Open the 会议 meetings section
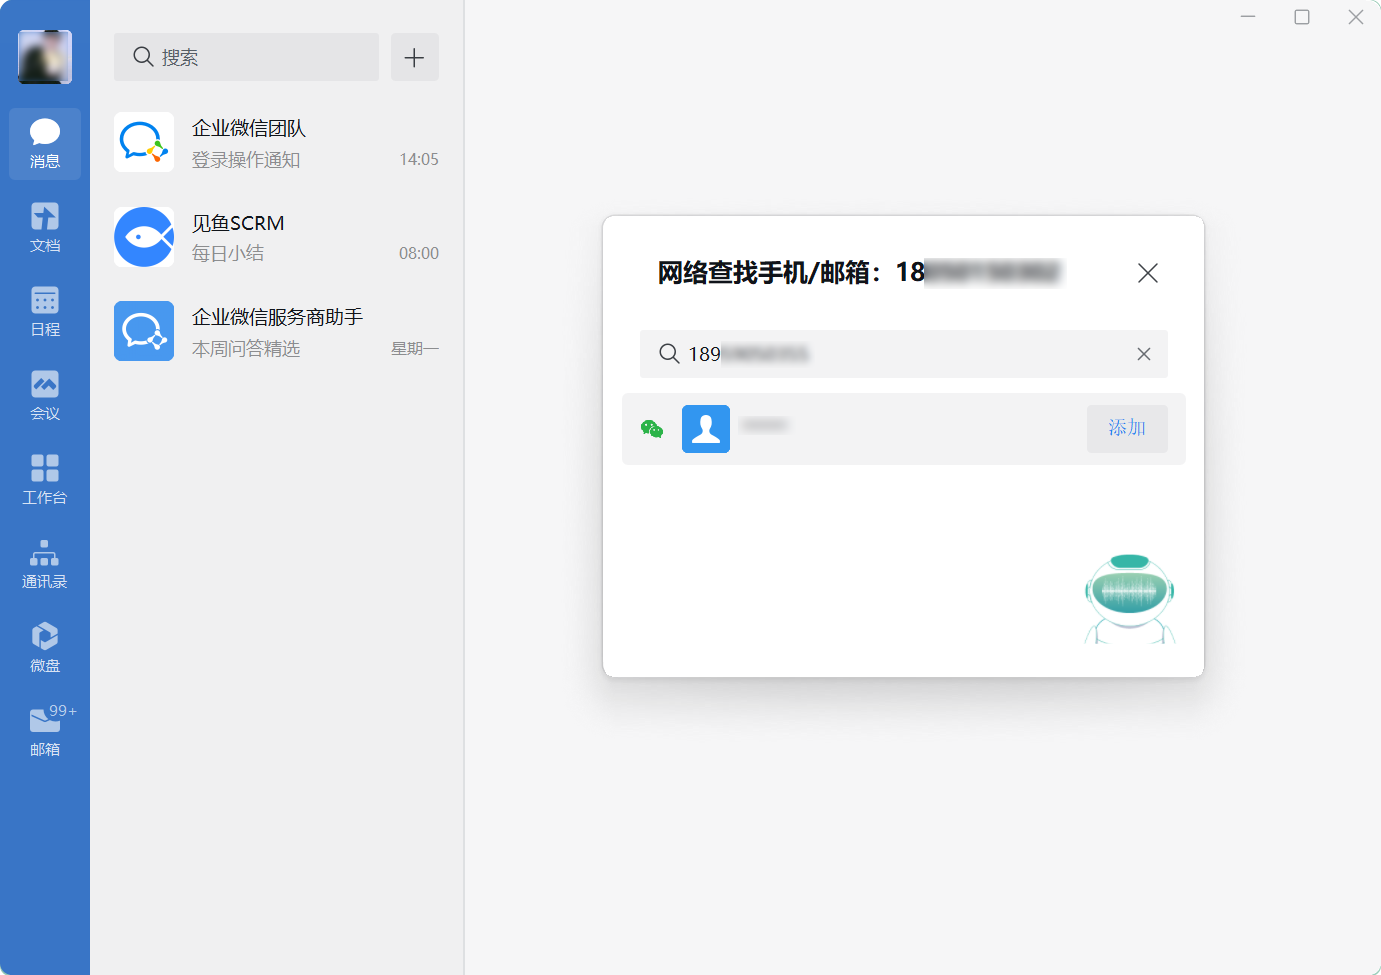 [45, 396]
